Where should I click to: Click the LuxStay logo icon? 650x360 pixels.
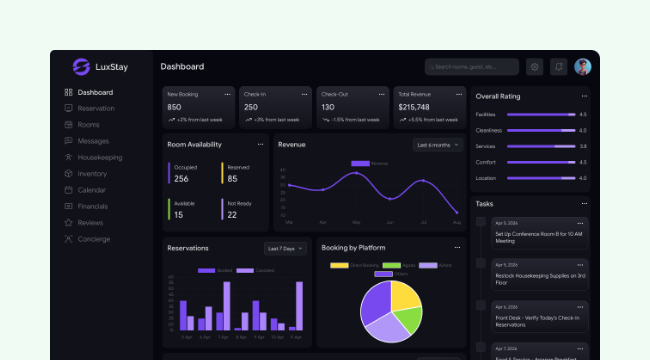pyautogui.click(x=81, y=67)
